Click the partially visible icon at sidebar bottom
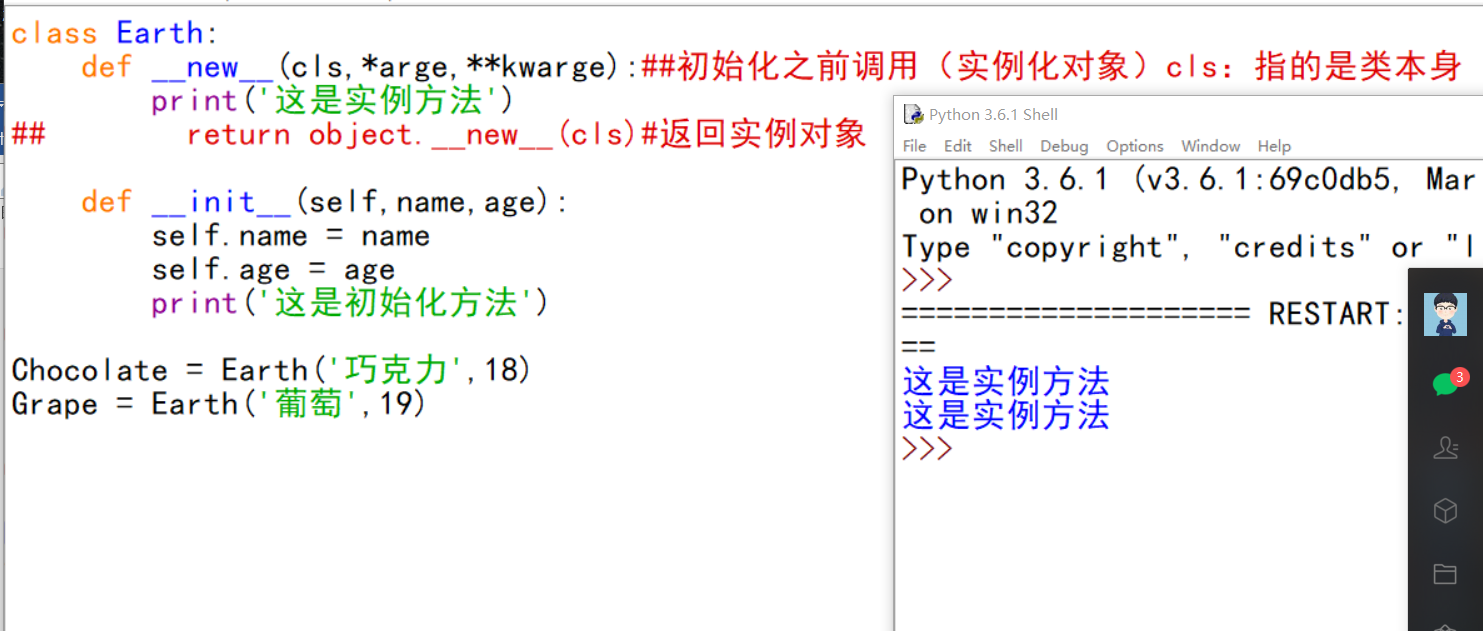The height and width of the screenshot is (631, 1483). 1445,625
